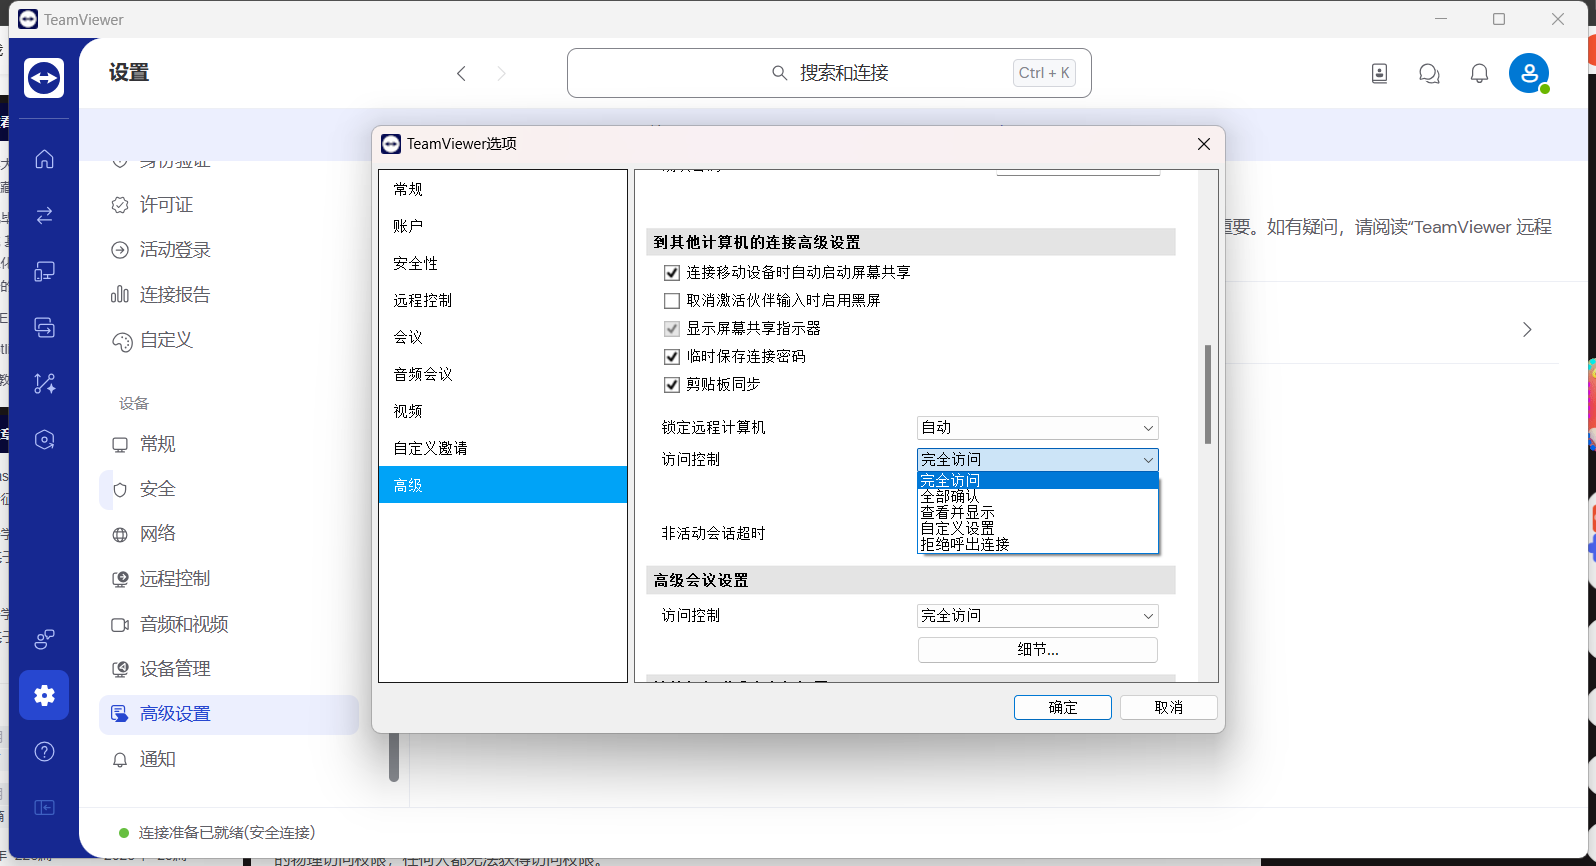Select 自定义邀请 in options dialog list

tap(503, 448)
